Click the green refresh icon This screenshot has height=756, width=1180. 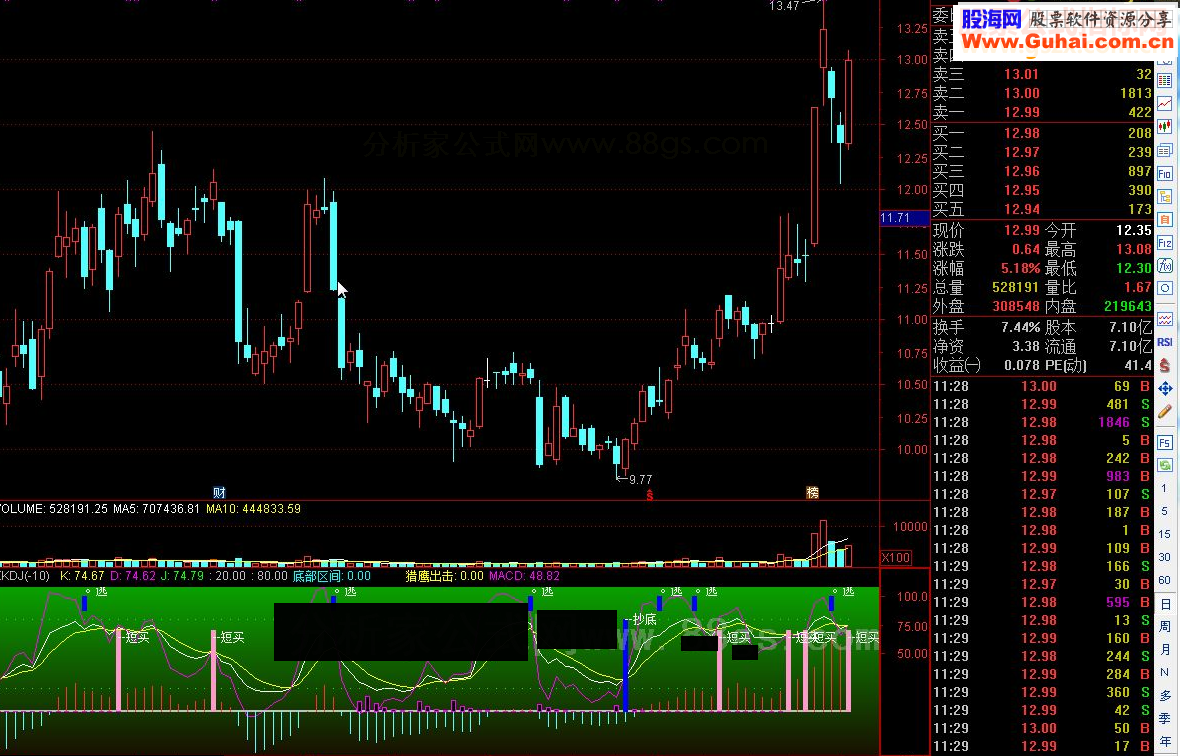click(1165, 465)
